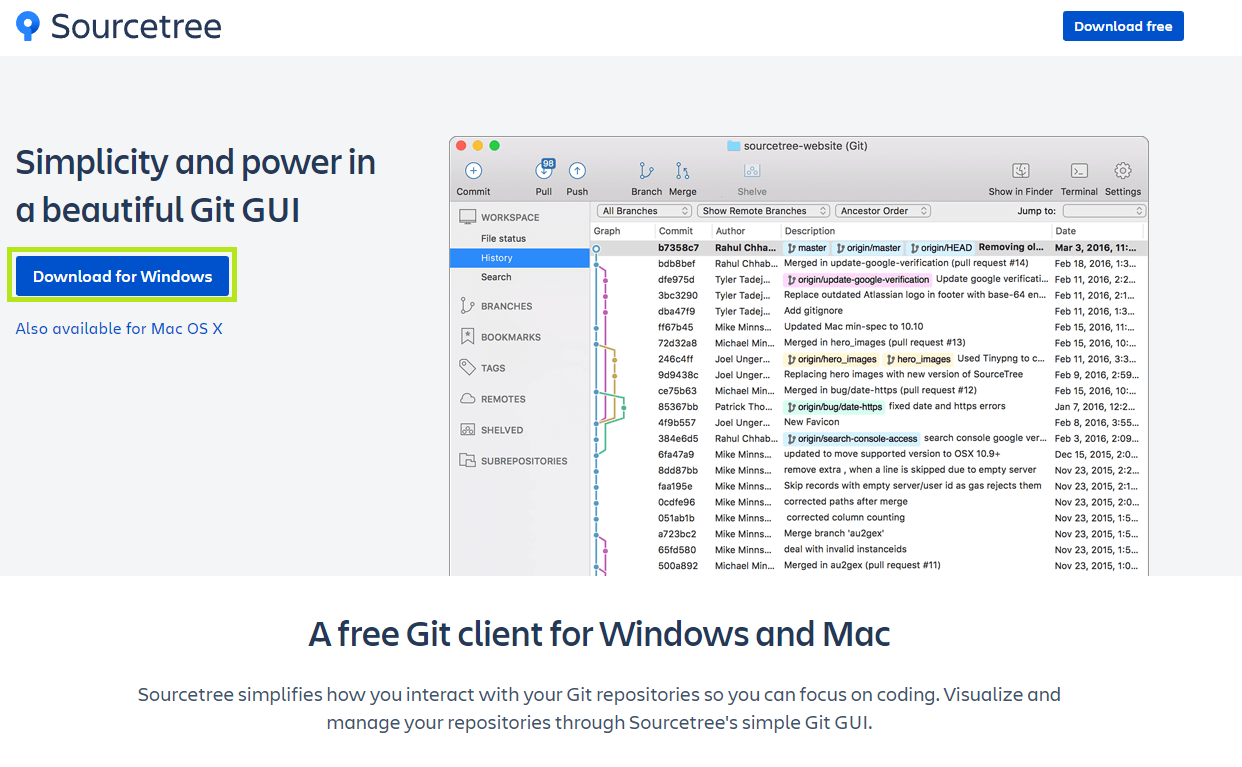
Task: Click origin/search-console-access branch label
Action: pyautogui.click(x=852, y=439)
